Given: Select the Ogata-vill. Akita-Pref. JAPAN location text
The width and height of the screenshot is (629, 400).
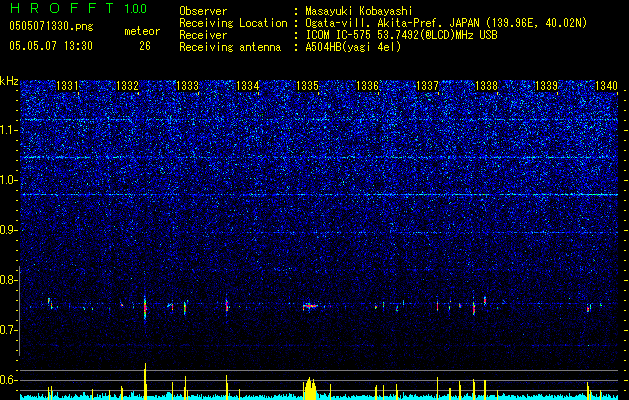Looking at the screenshot, I should (x=446, y=23).
